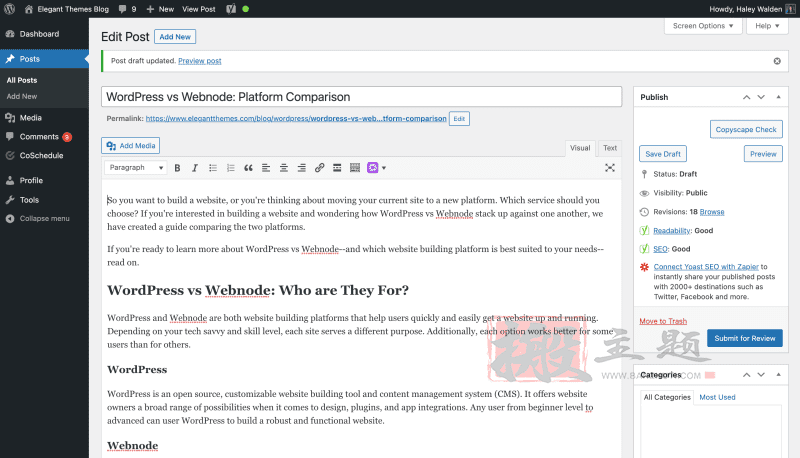
Task: Click the purple shortcode icon
Action: (372, 168)
